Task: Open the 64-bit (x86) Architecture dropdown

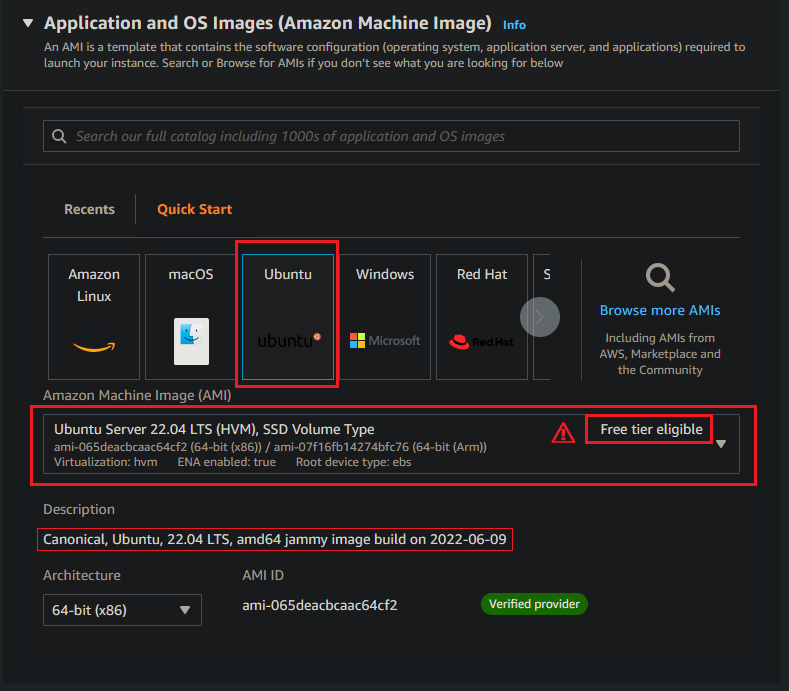Action: tap(122, 610)
